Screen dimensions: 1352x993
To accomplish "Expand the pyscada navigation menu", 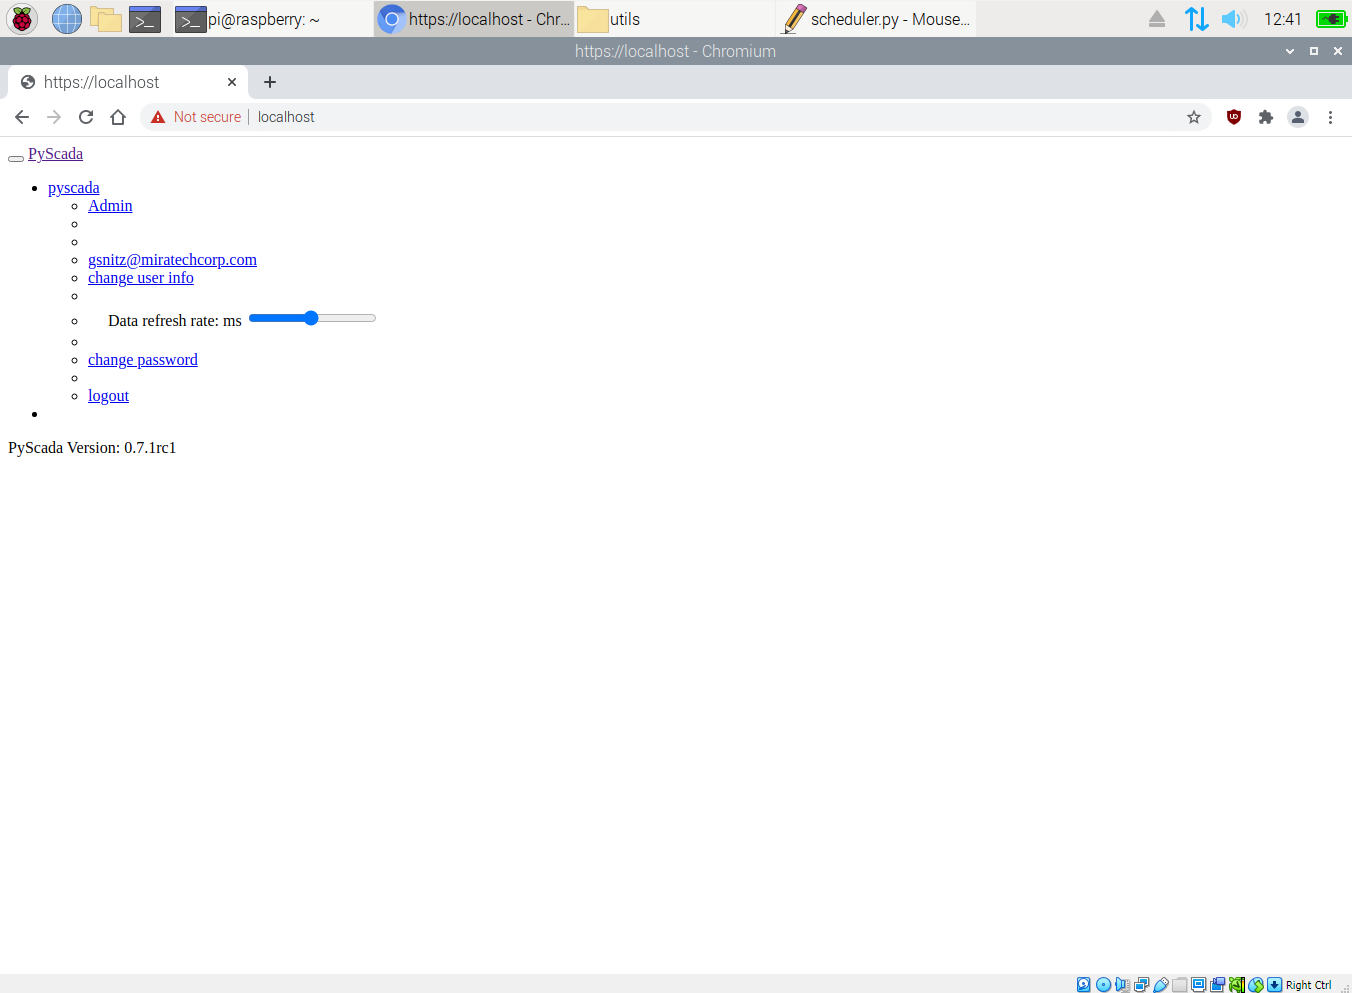I will pos(73,187).
